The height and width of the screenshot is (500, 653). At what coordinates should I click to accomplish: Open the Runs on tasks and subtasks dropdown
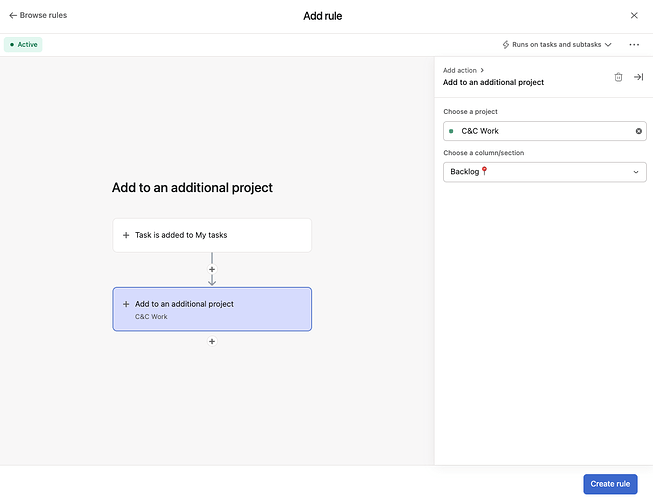pyautogui.click(x=556, y=45)
